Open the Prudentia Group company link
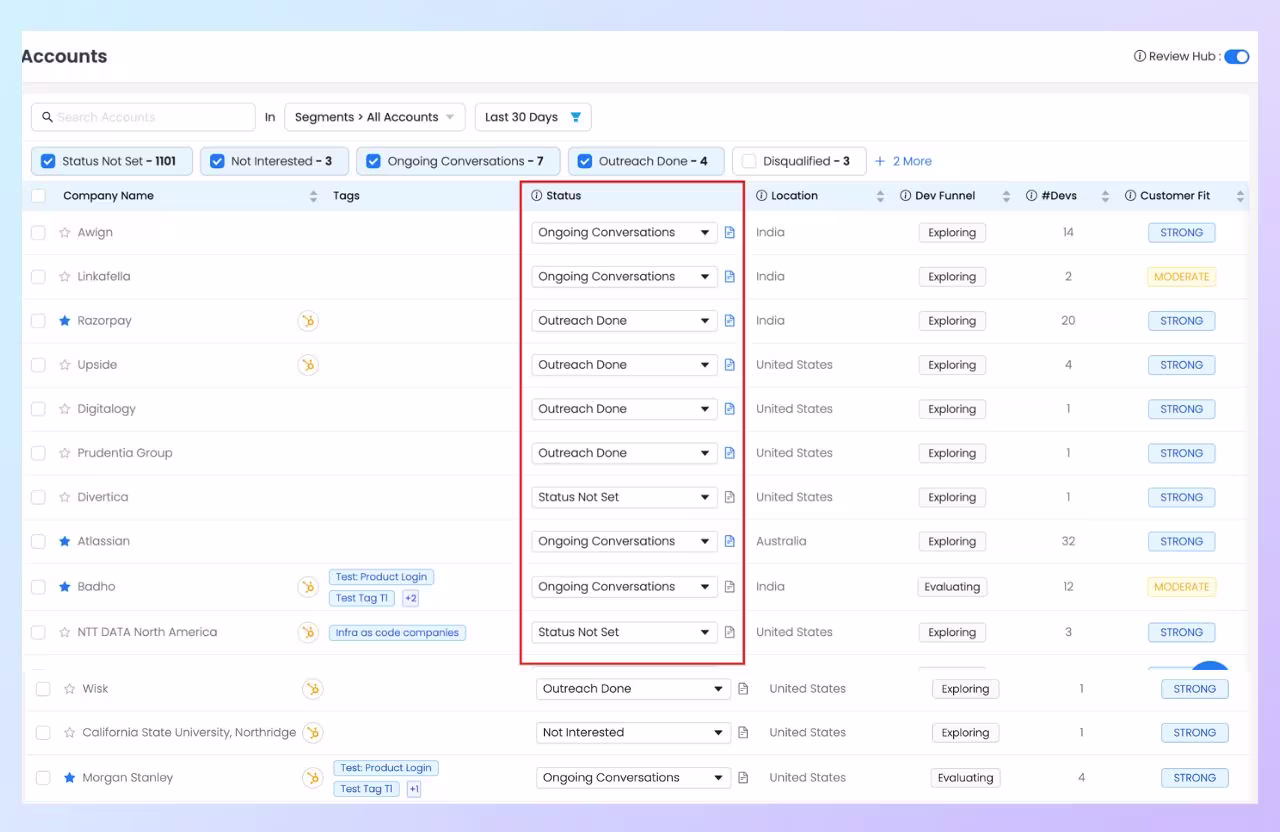Viewport: 1280px width, 832px height. 125,453
